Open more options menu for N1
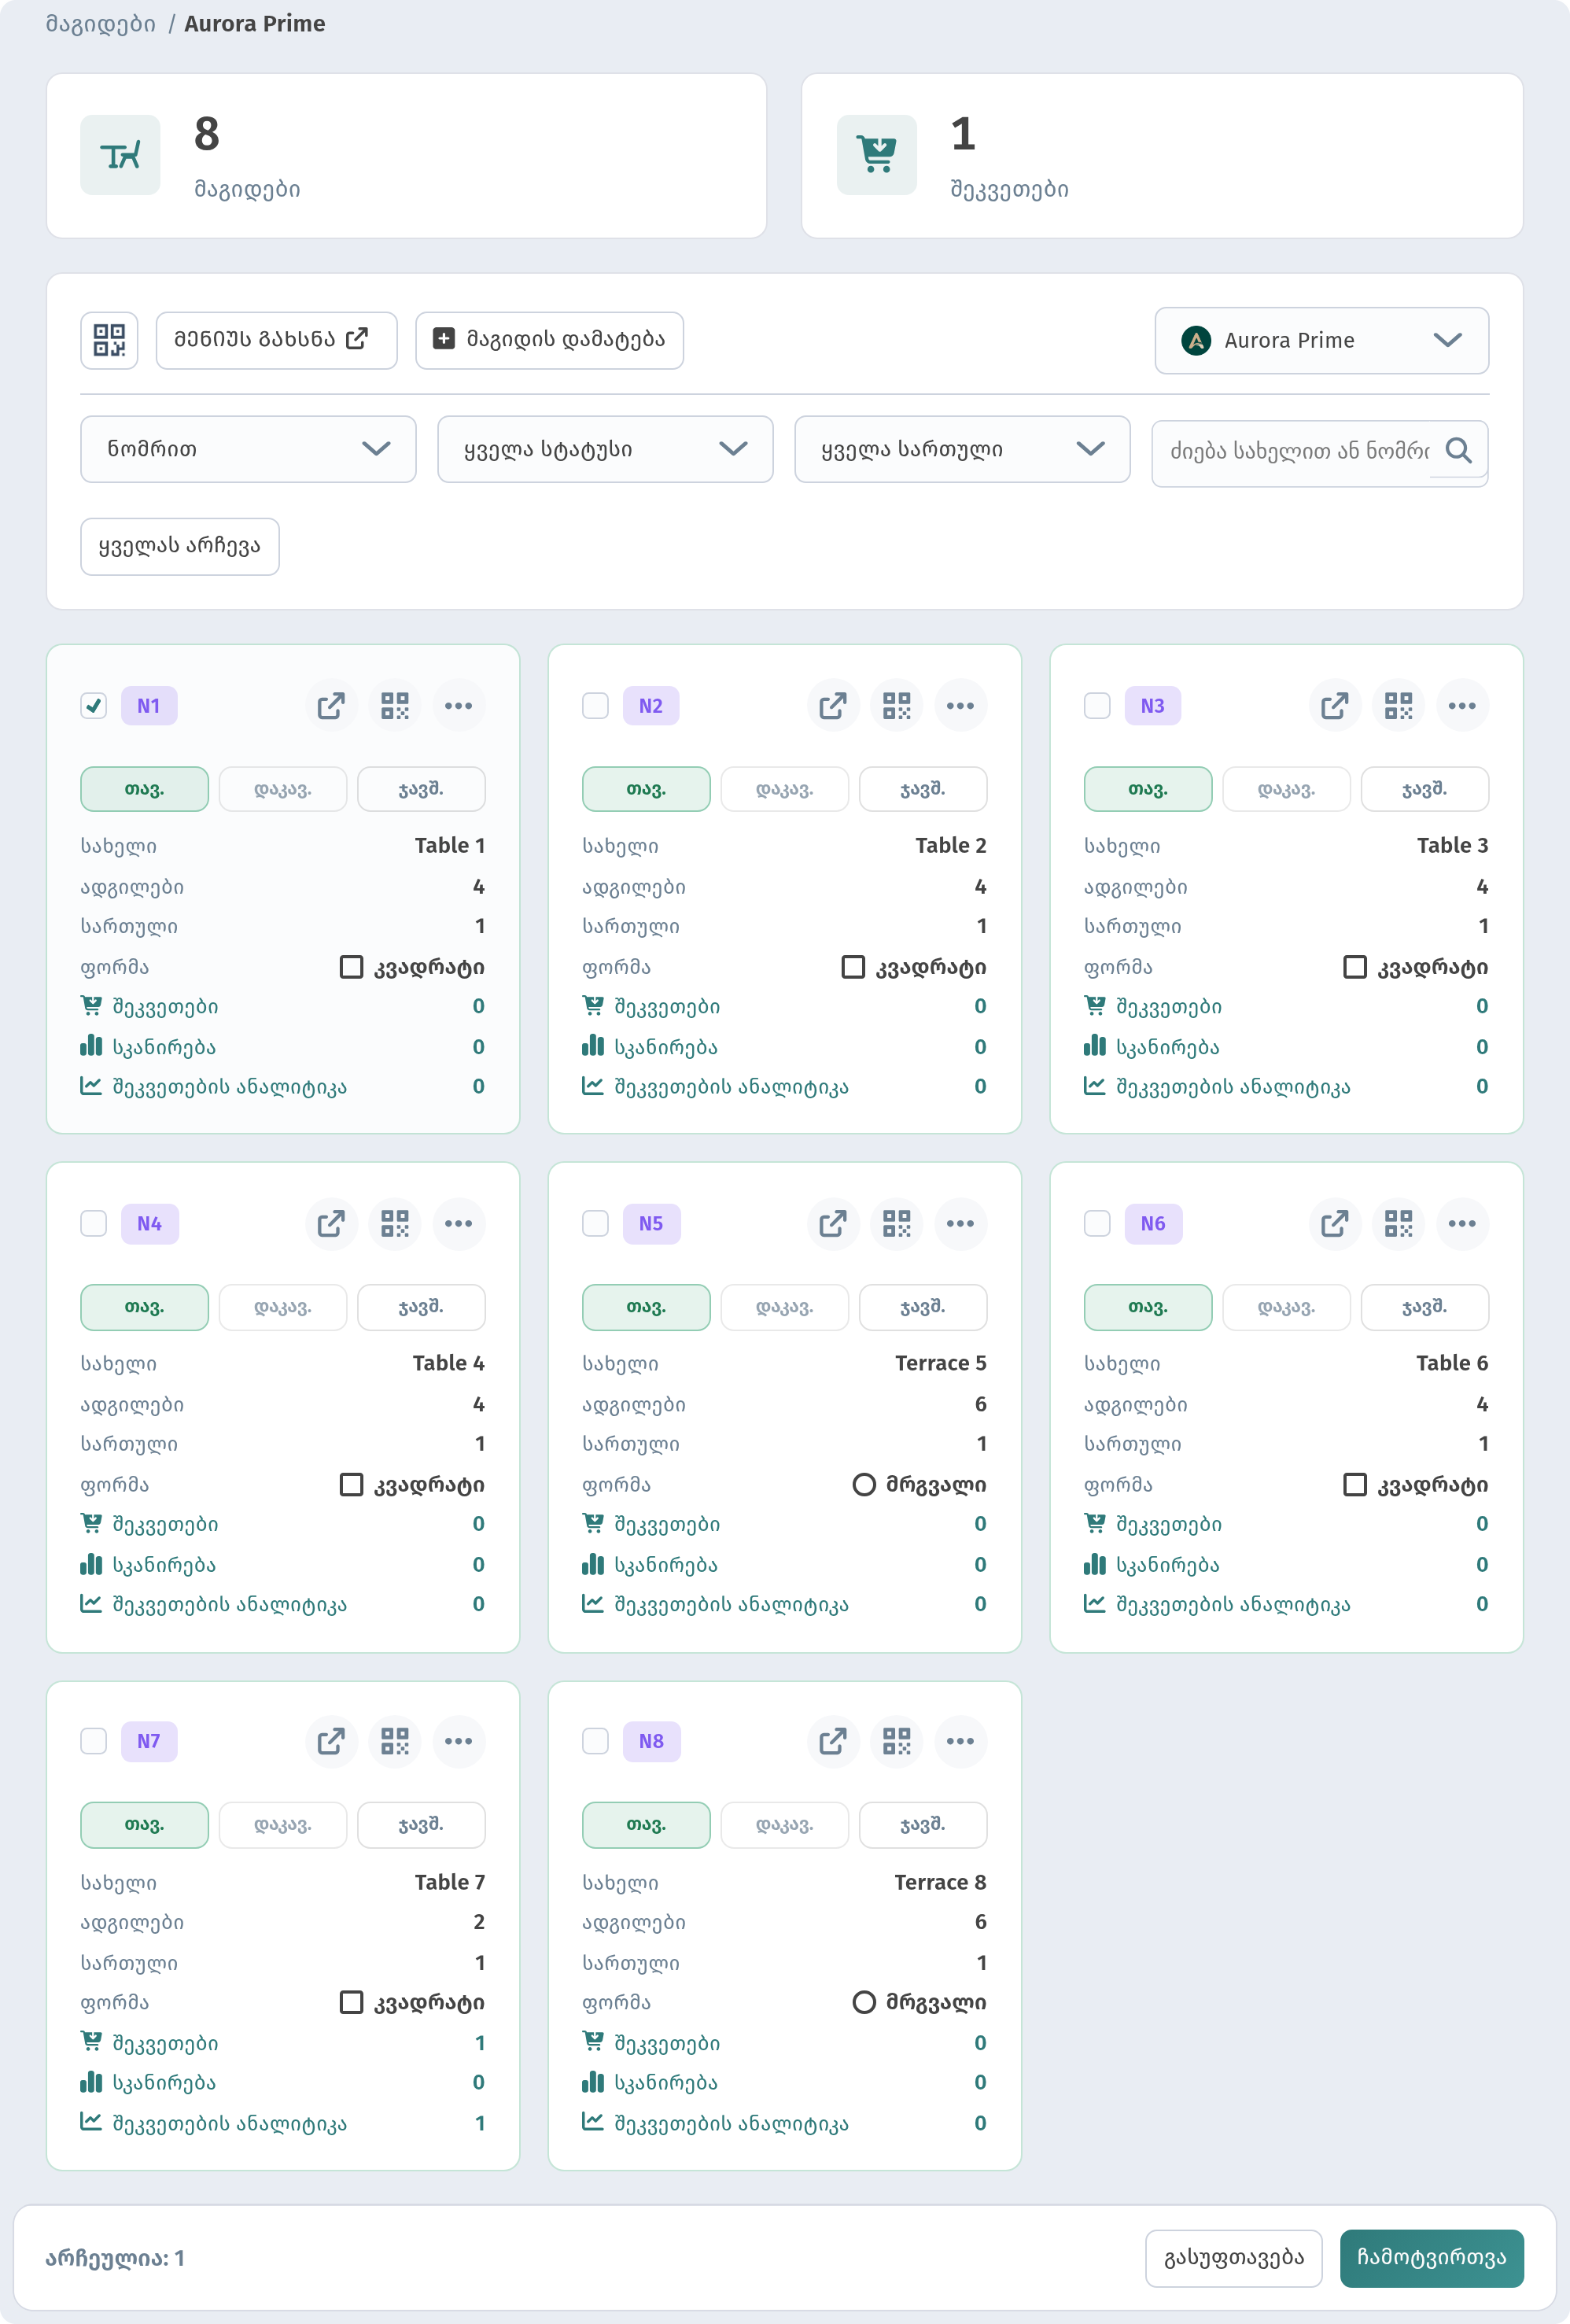The height and width of the screenshot is (2324, 1570). tap(459, 706)
